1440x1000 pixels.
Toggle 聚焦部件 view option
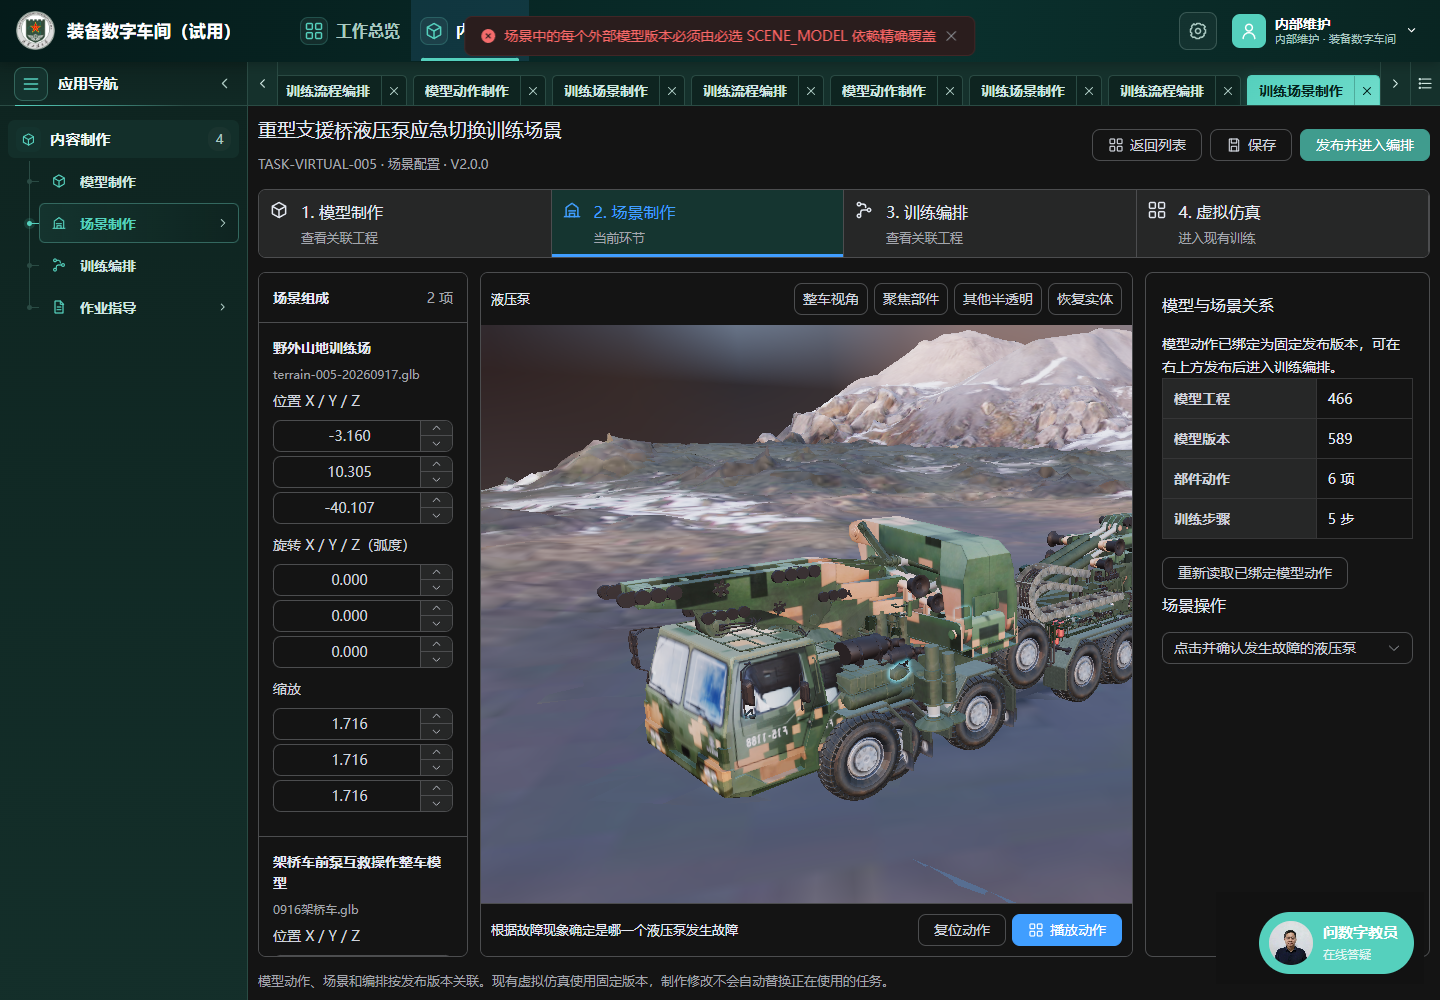[911, 299]
